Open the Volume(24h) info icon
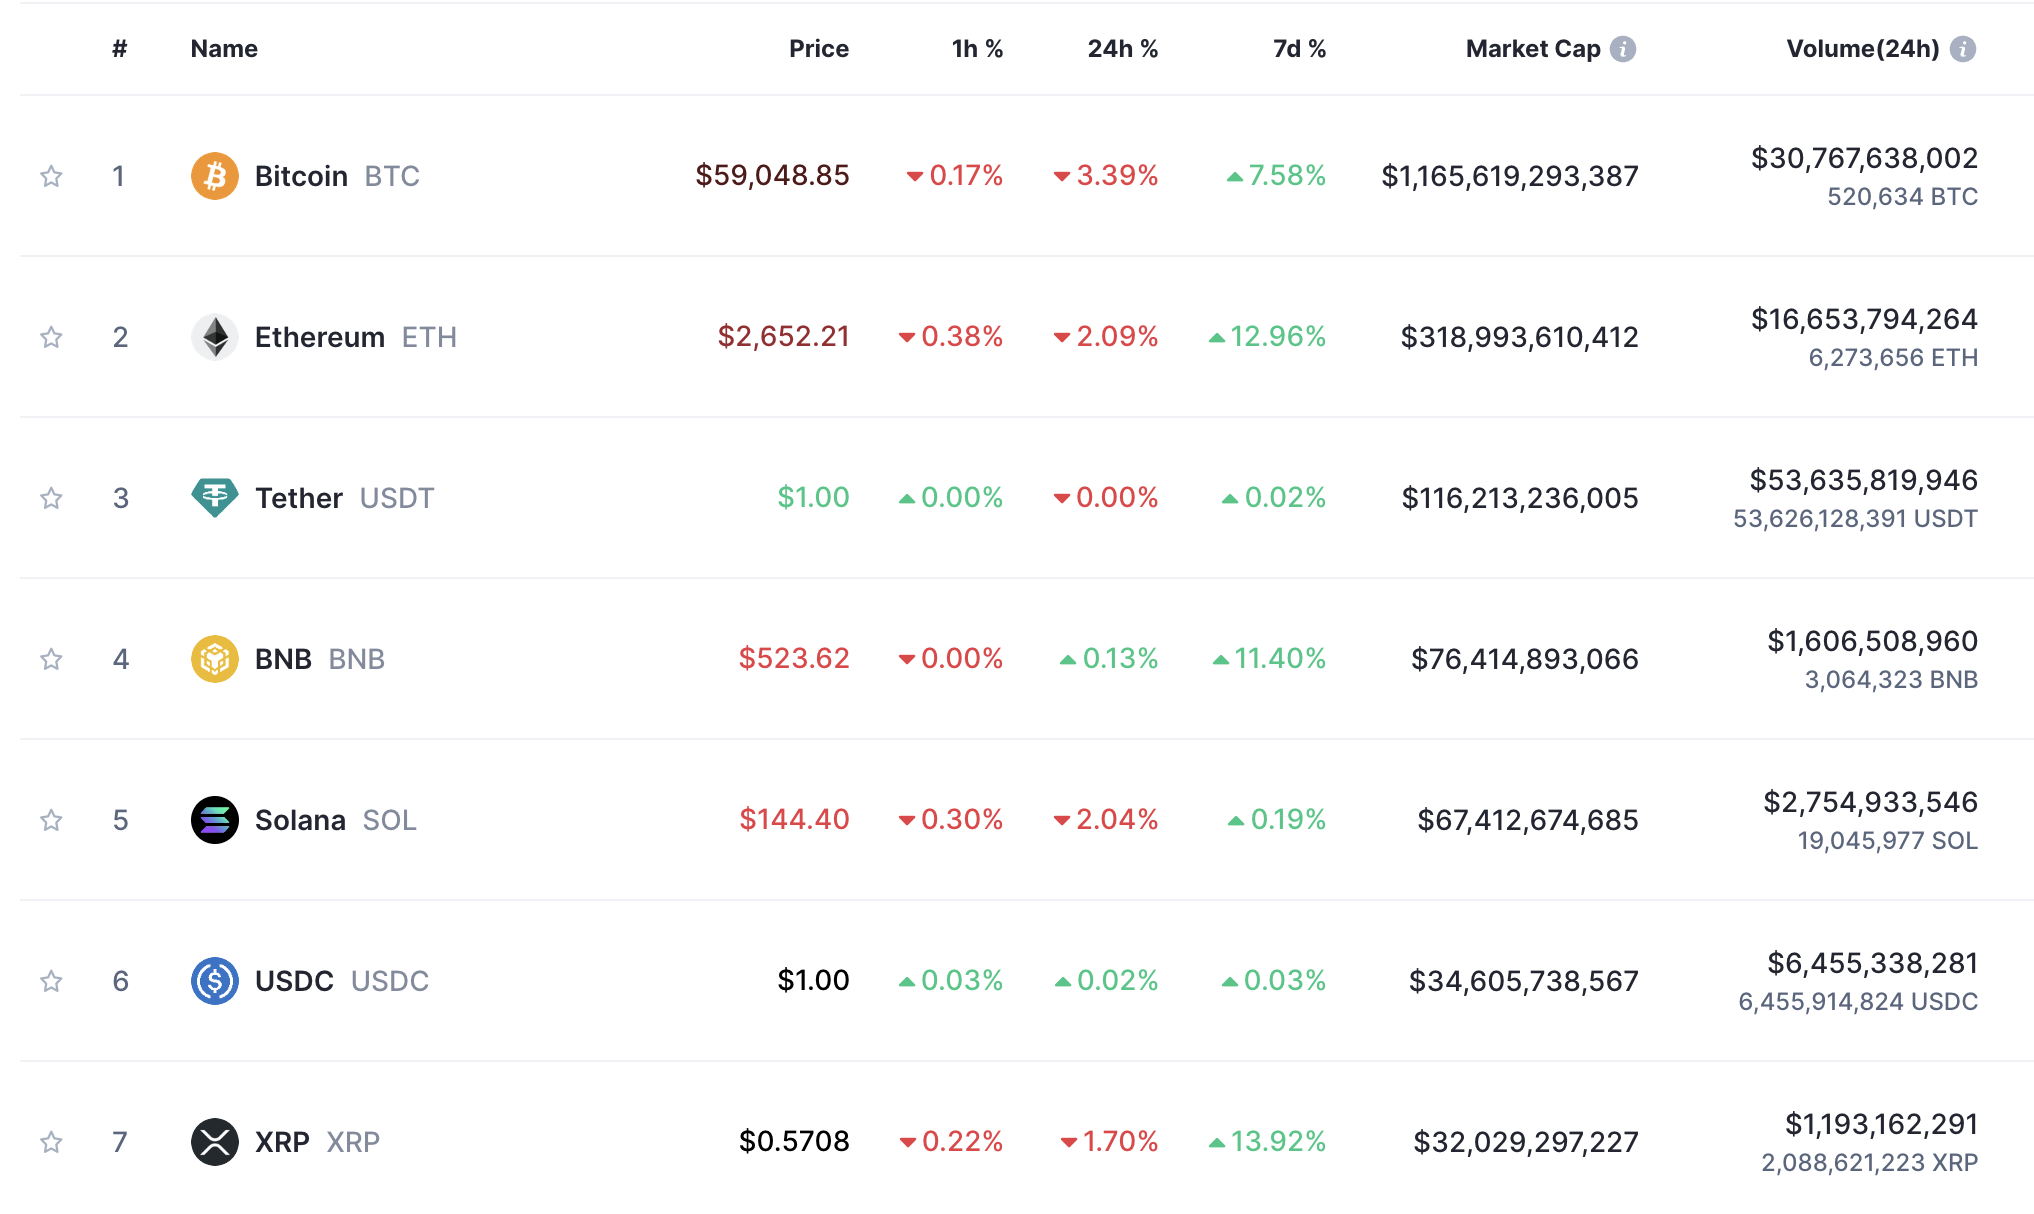The image size is (2034, 1214). [x=1963, y=49]
